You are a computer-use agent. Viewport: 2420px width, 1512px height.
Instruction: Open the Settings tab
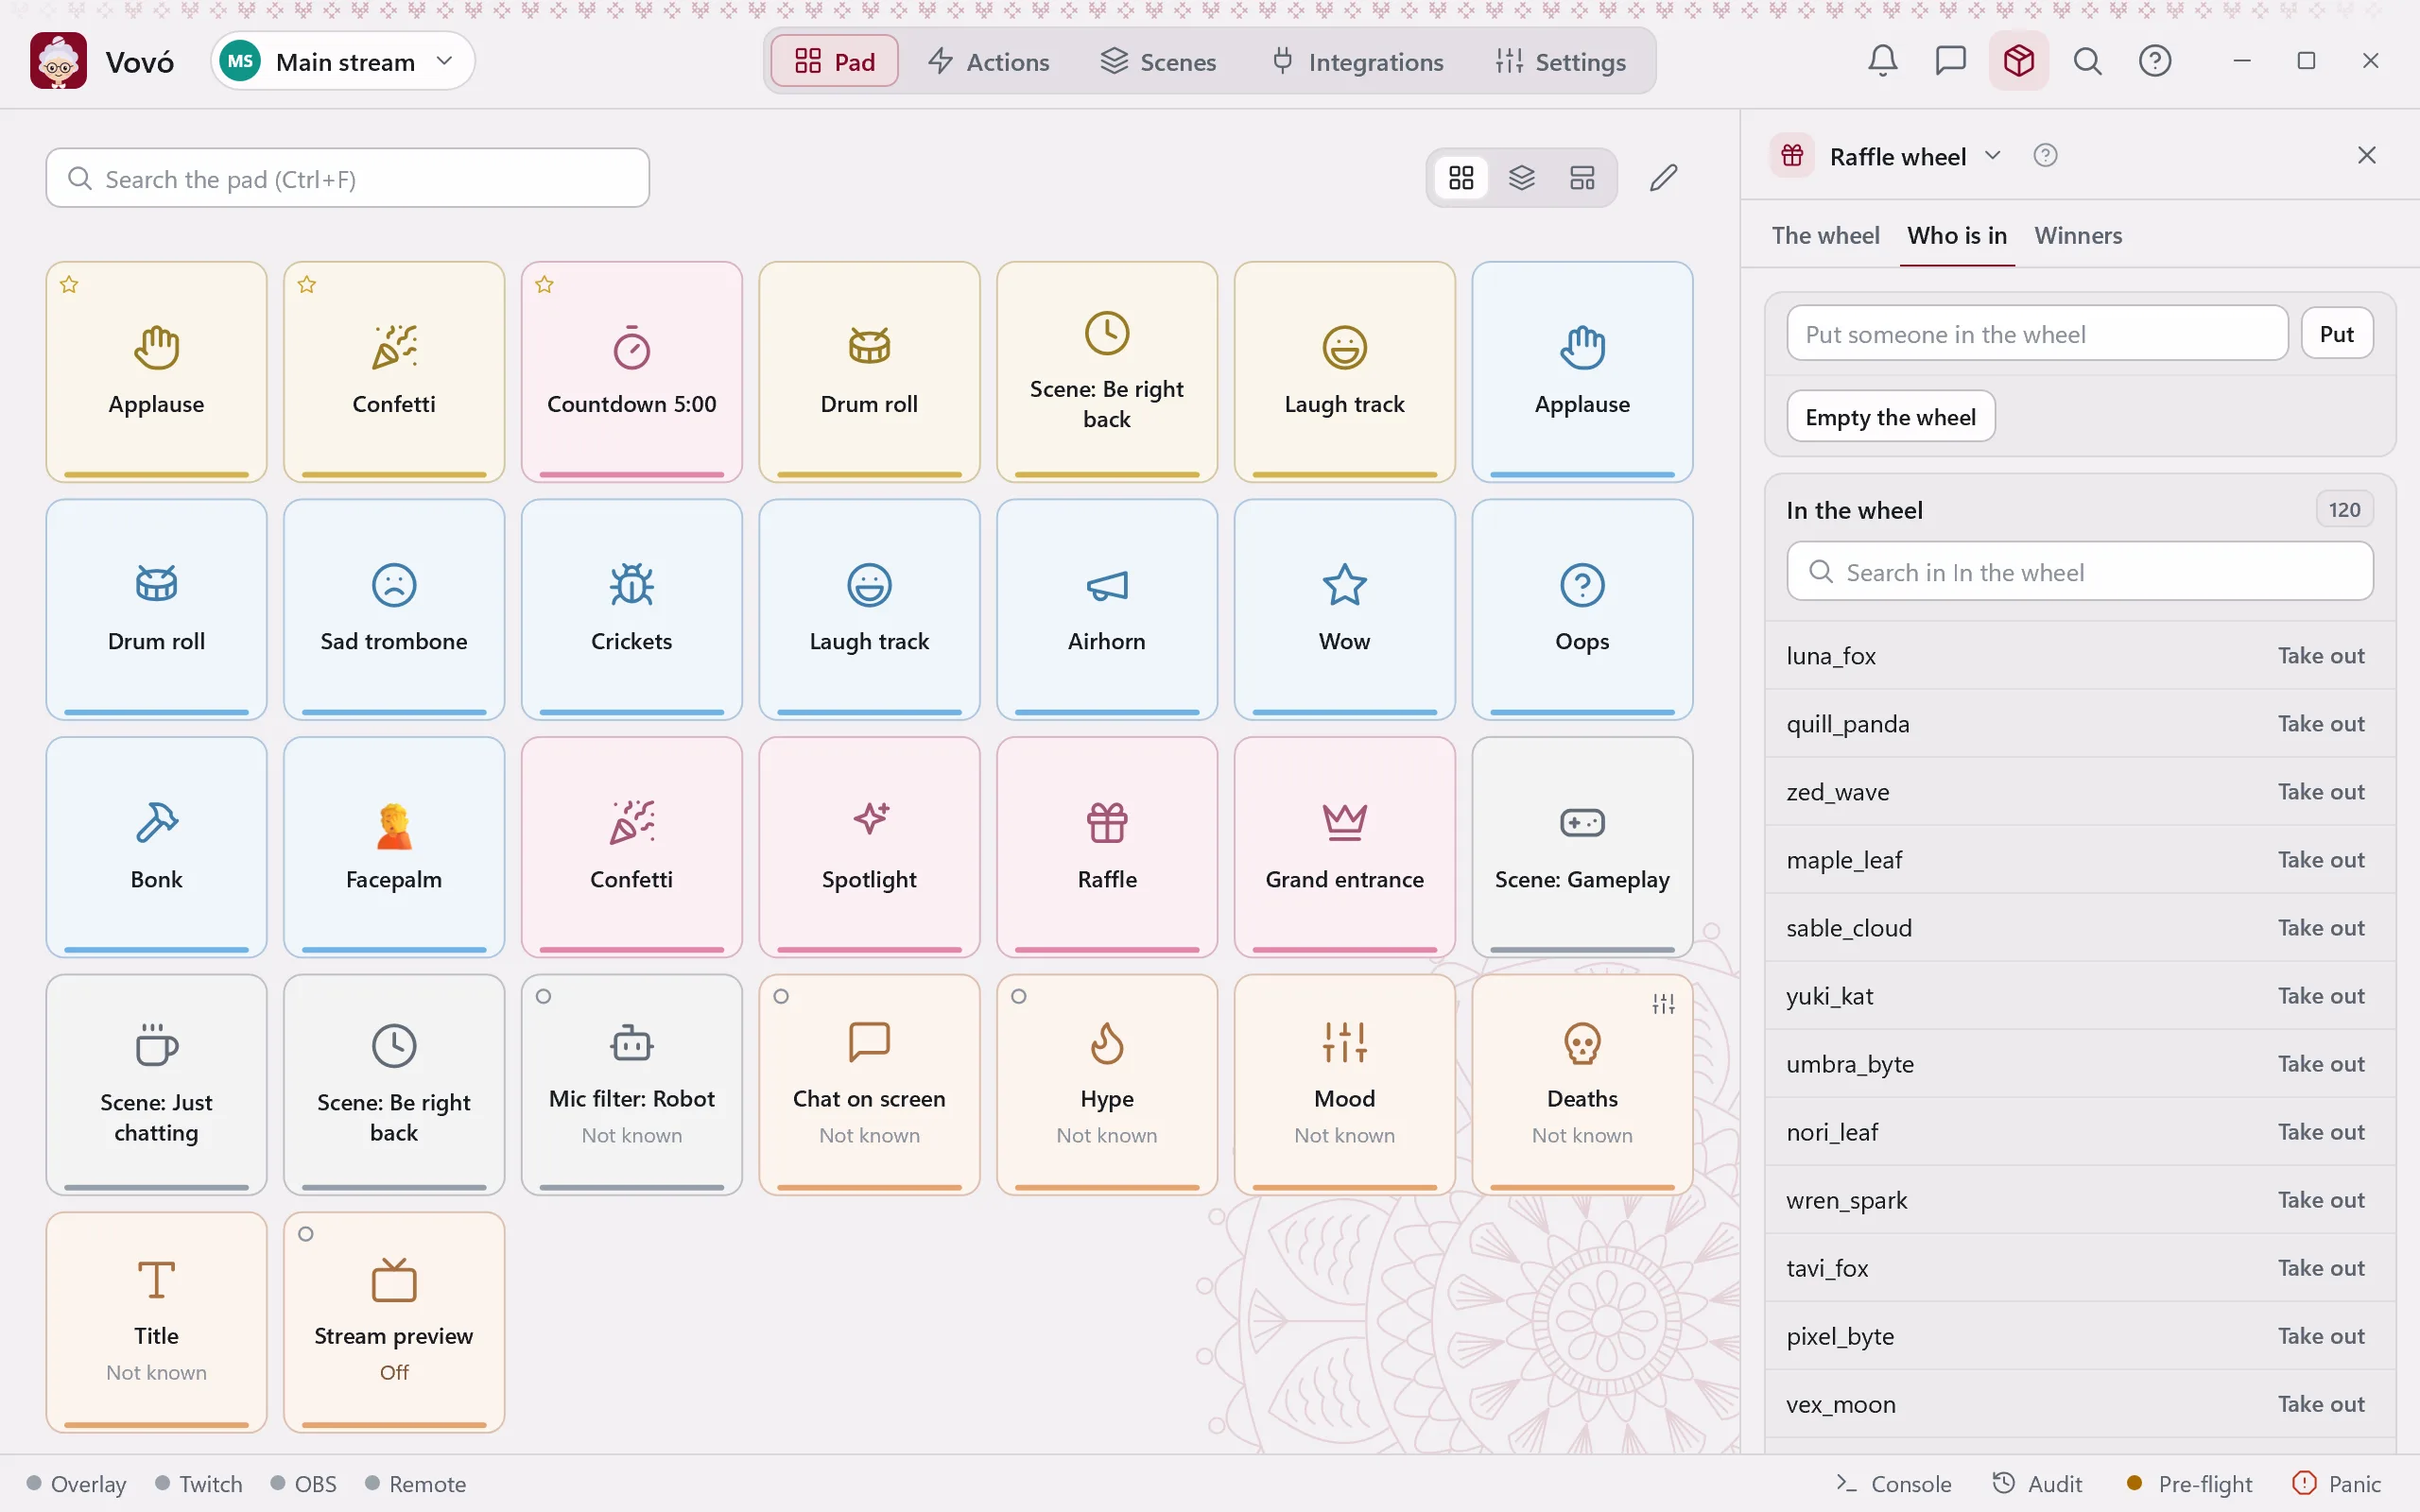tap(1560, 61)
